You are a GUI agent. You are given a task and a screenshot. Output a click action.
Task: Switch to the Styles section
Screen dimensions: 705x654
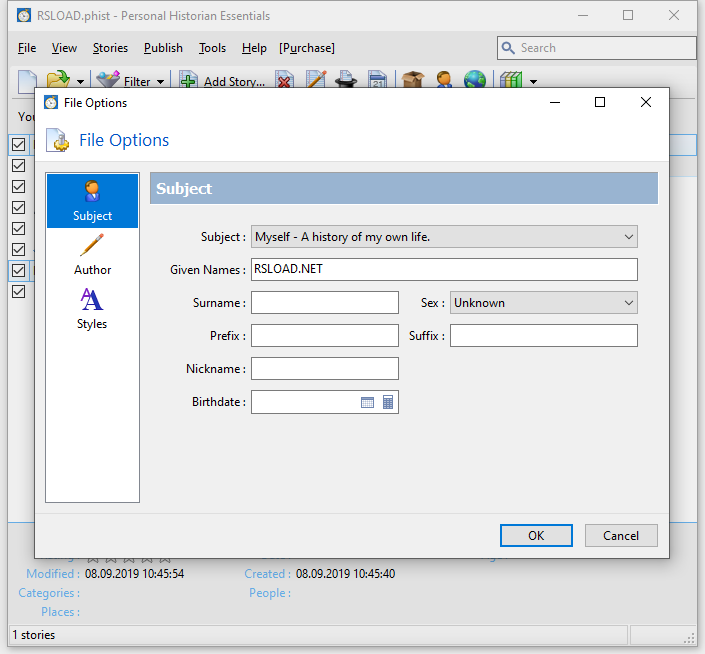92,309
